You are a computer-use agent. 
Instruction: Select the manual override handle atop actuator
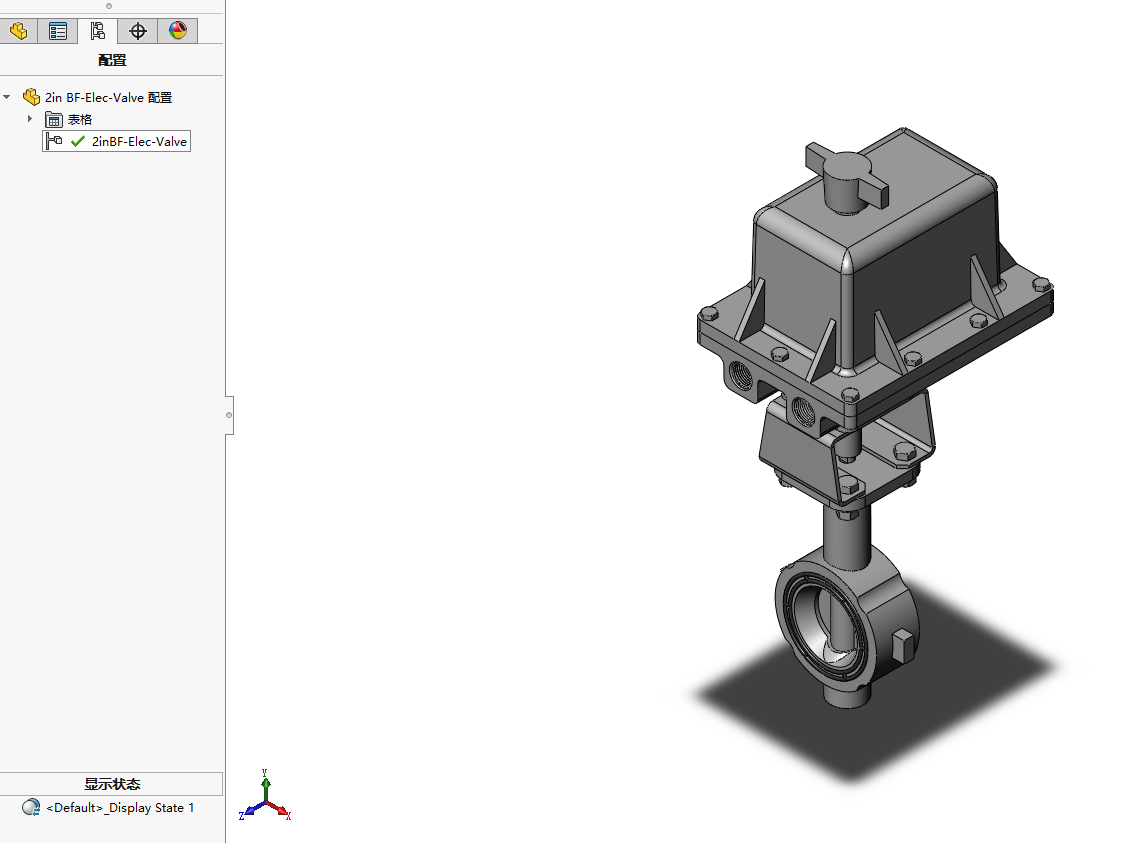point(847,177)
